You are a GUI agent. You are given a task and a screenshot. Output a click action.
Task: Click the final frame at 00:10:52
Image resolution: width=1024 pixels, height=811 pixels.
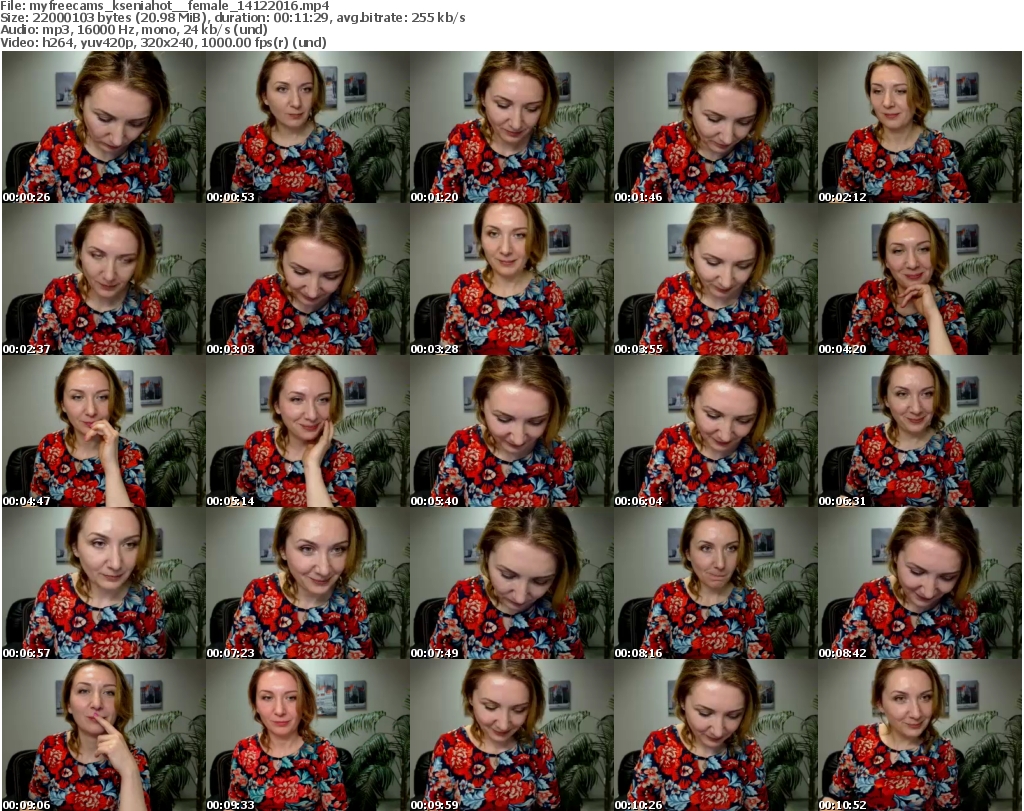pyautogui.click(x=919, y=735)
